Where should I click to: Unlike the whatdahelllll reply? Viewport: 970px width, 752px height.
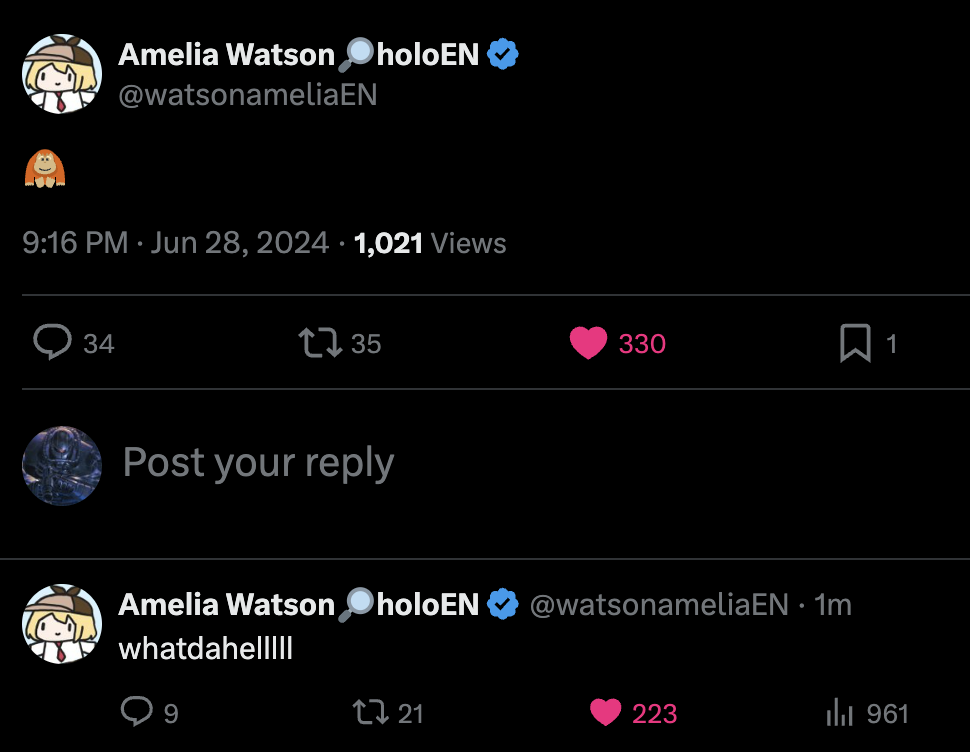(x=605, y=712)
